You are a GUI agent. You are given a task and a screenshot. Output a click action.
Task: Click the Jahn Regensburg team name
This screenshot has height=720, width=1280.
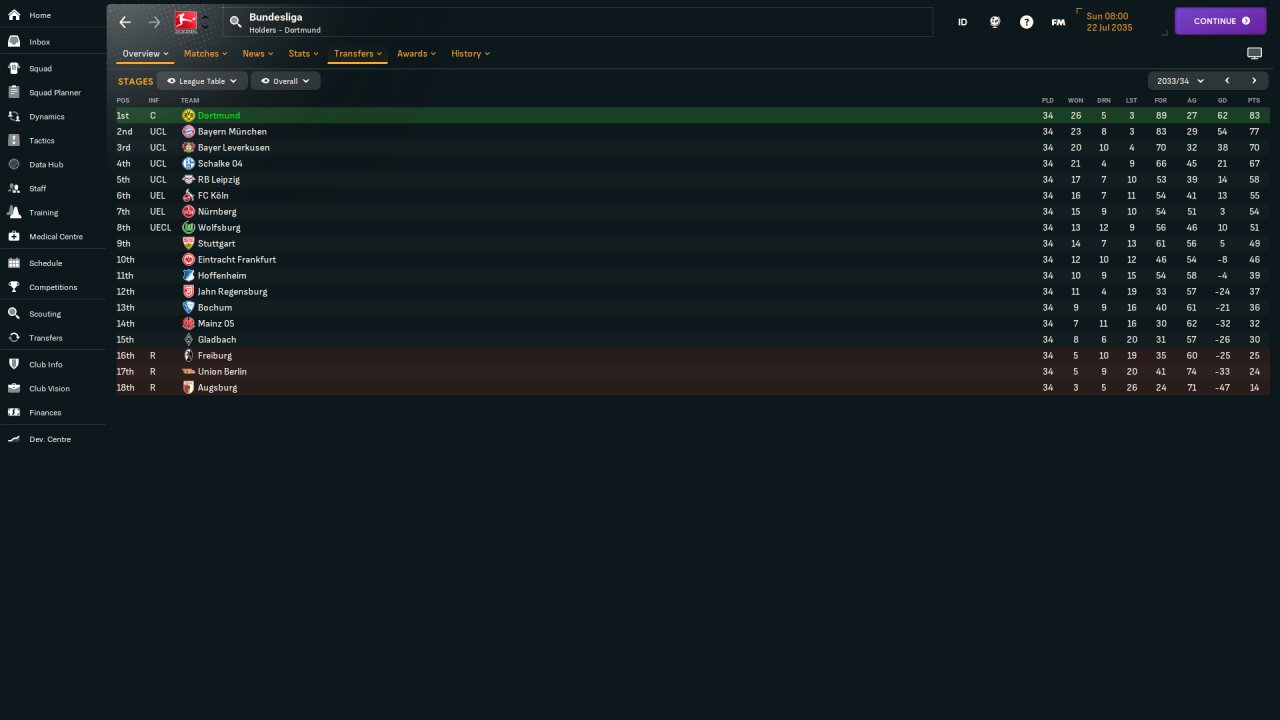click(233, 292)
